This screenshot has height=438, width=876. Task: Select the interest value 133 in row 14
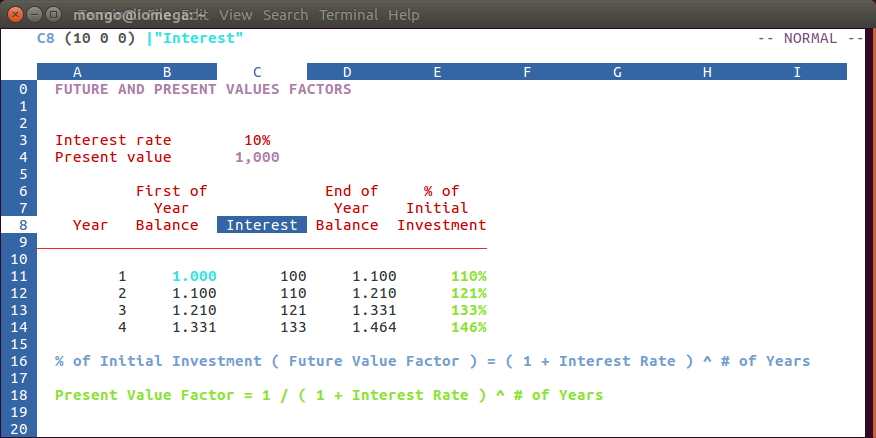coord(293,327)
